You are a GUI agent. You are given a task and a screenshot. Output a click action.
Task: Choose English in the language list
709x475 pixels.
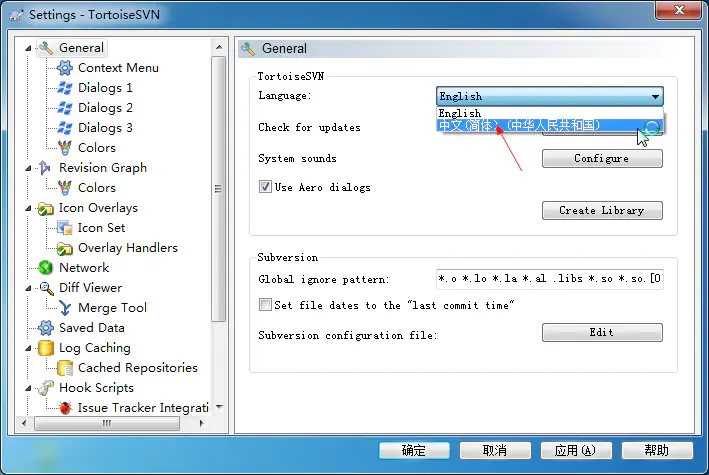(549, 113)
